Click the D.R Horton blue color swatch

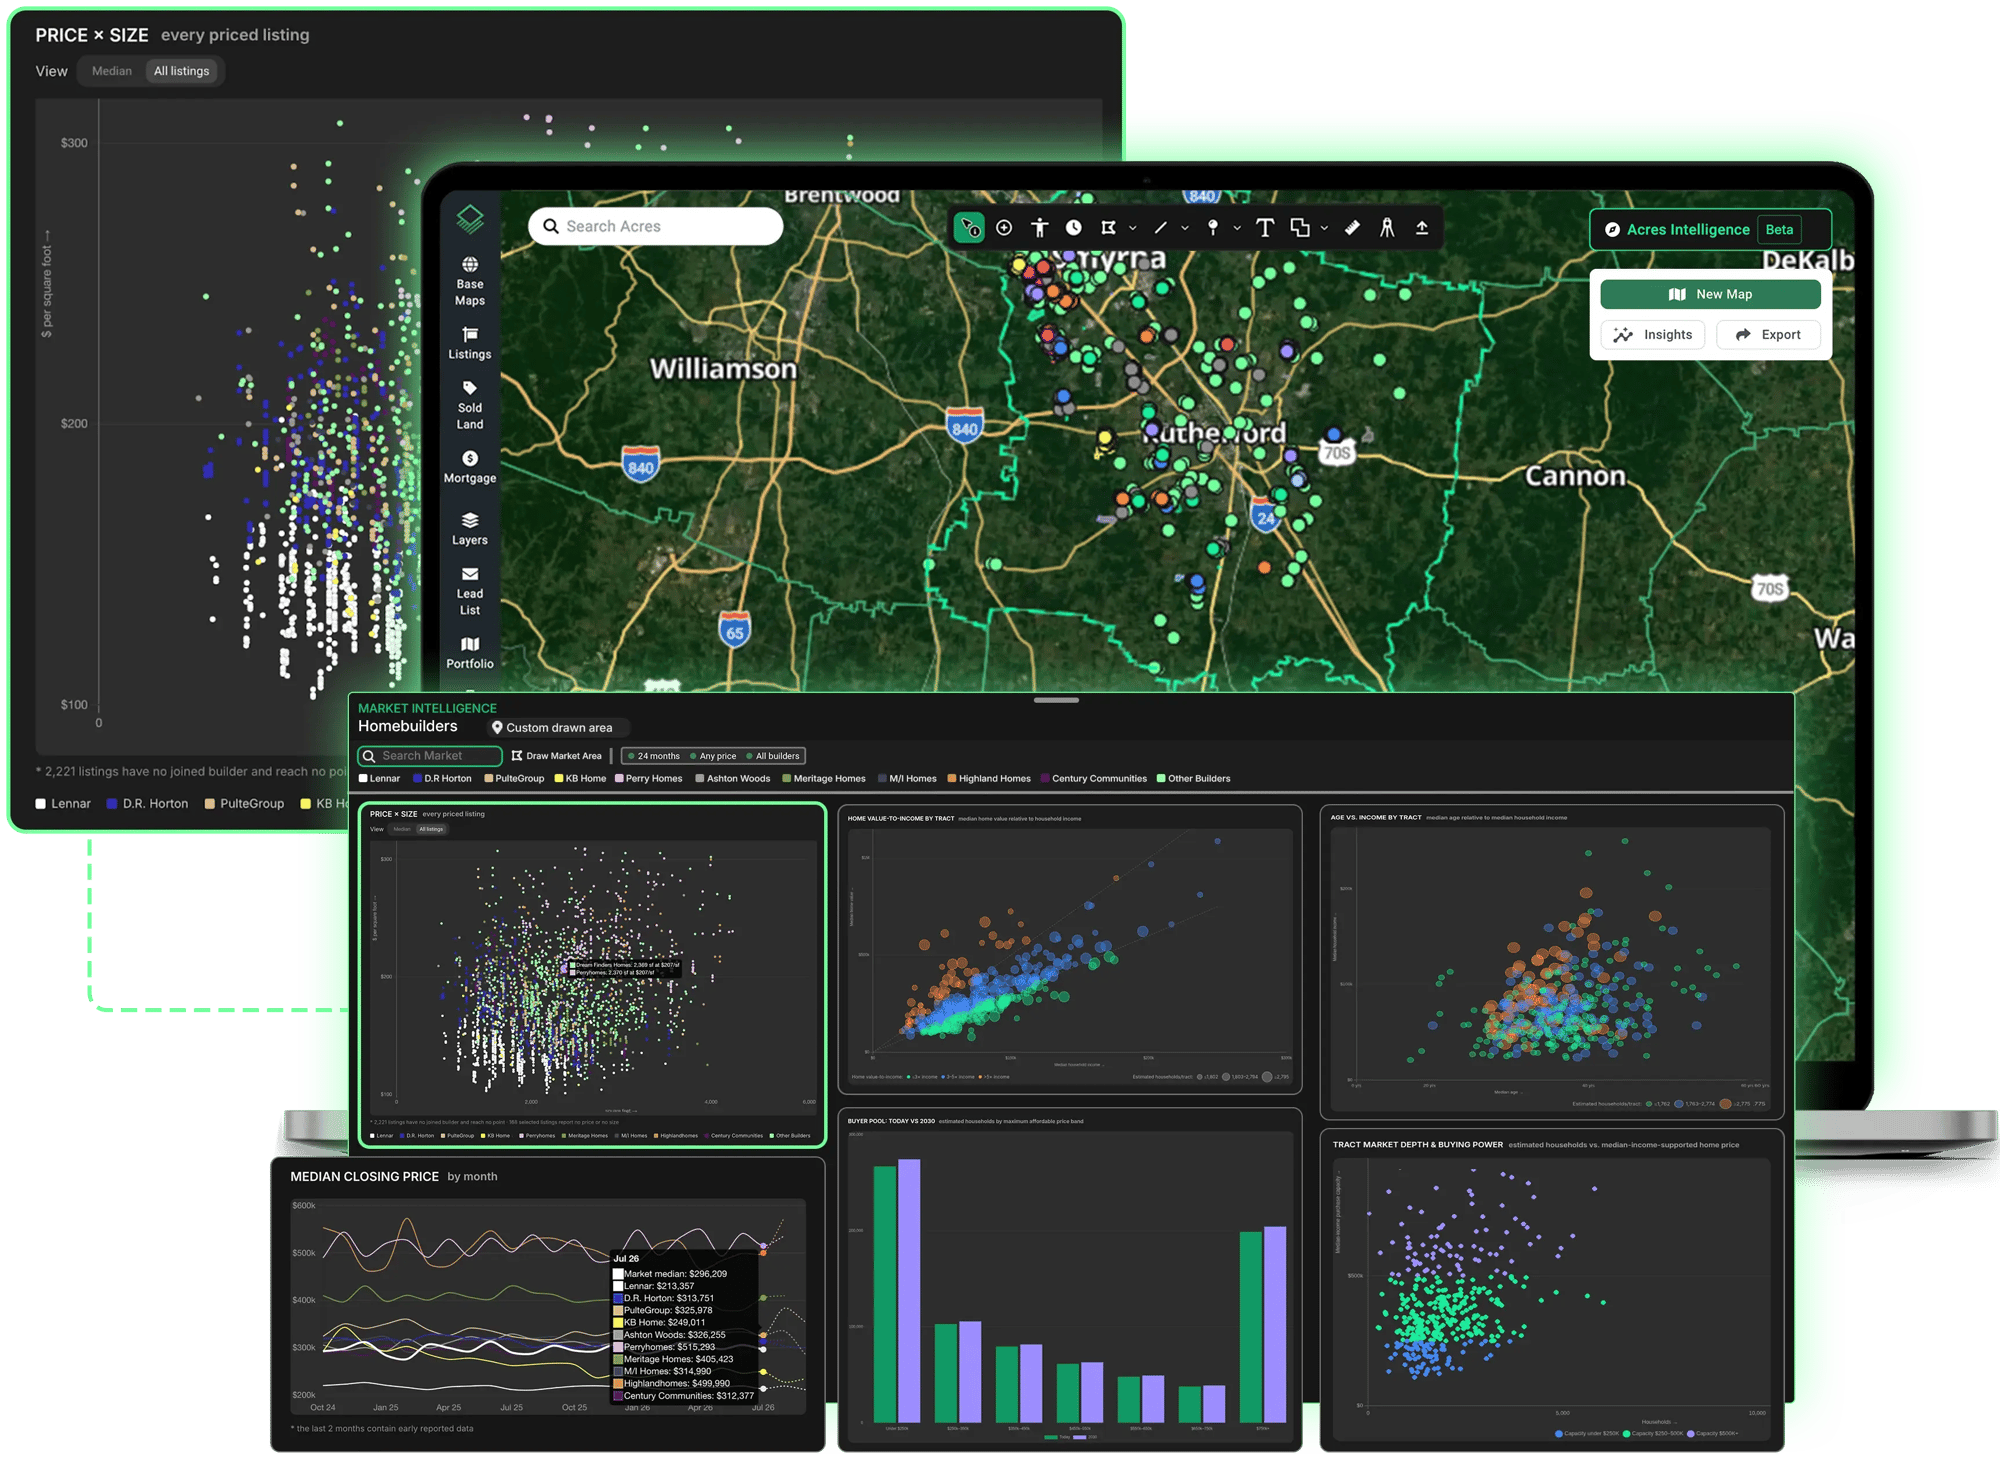(418, 778)
